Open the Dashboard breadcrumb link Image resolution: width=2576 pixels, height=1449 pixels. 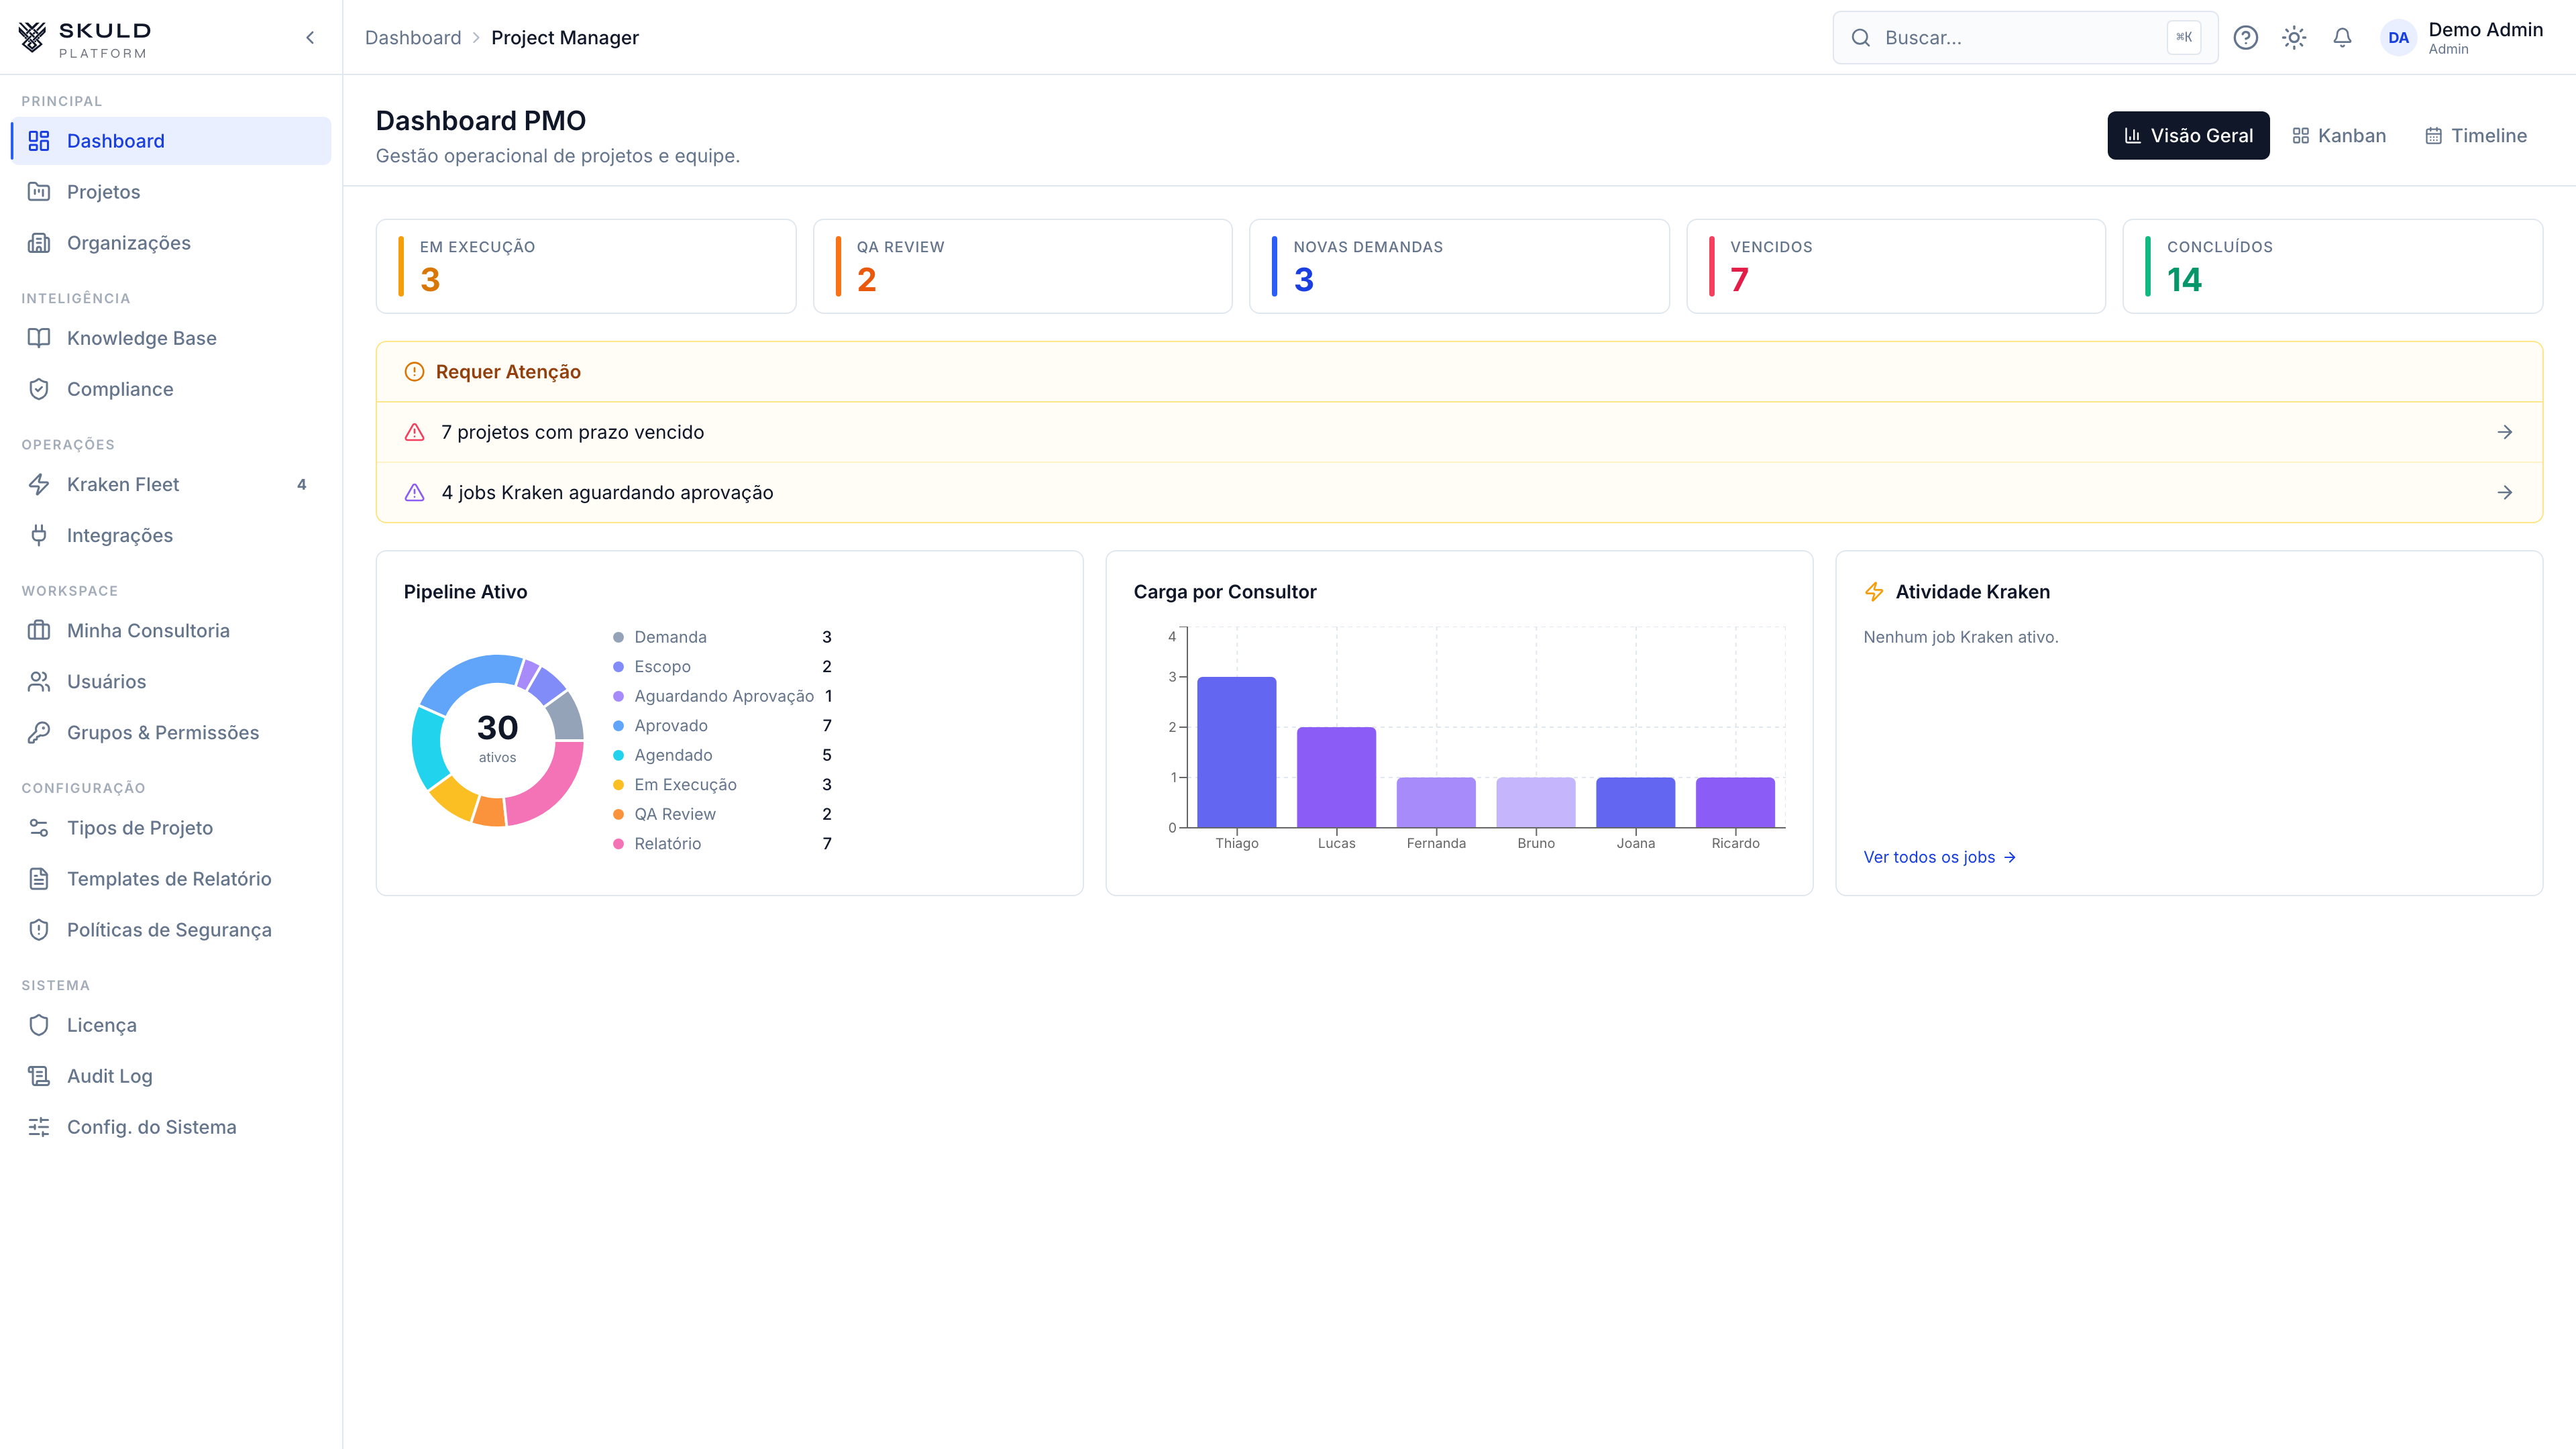[x=413, y=37]
